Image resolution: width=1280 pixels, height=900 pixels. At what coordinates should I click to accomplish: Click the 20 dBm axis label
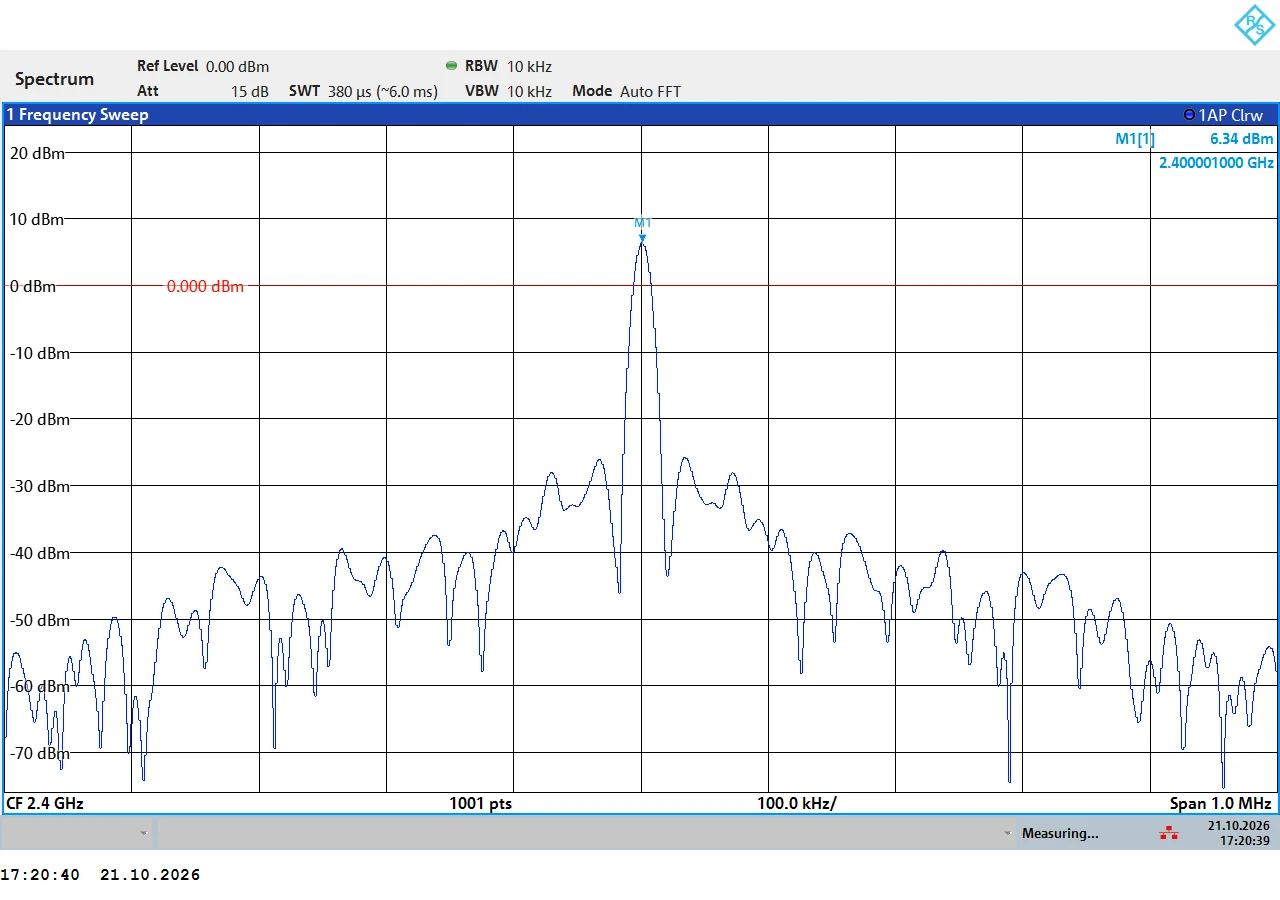(x=38, y=153)
